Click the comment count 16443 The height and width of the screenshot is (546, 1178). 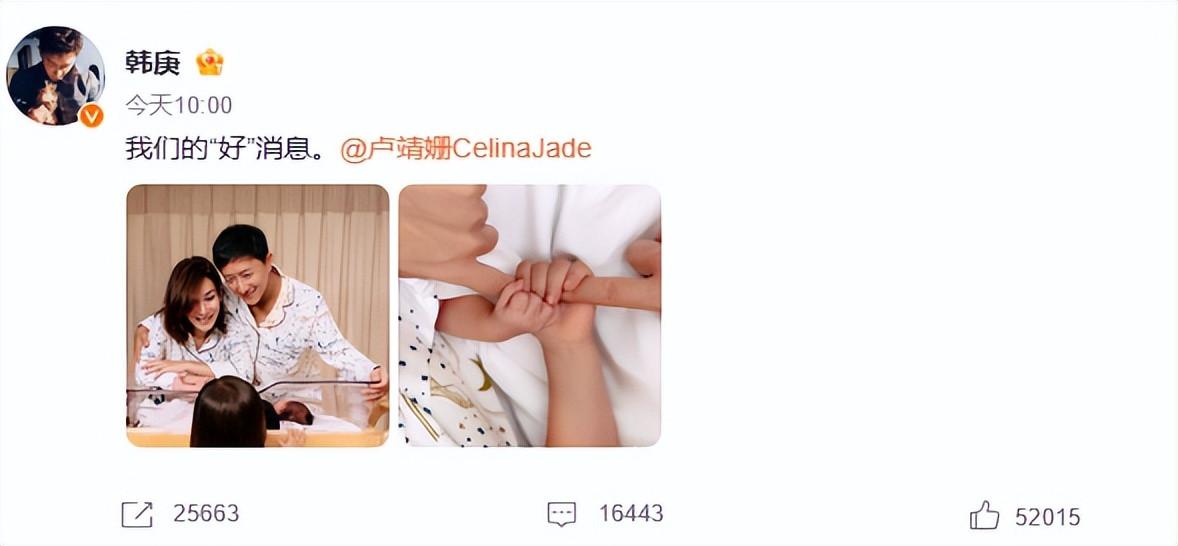(631, 514)
